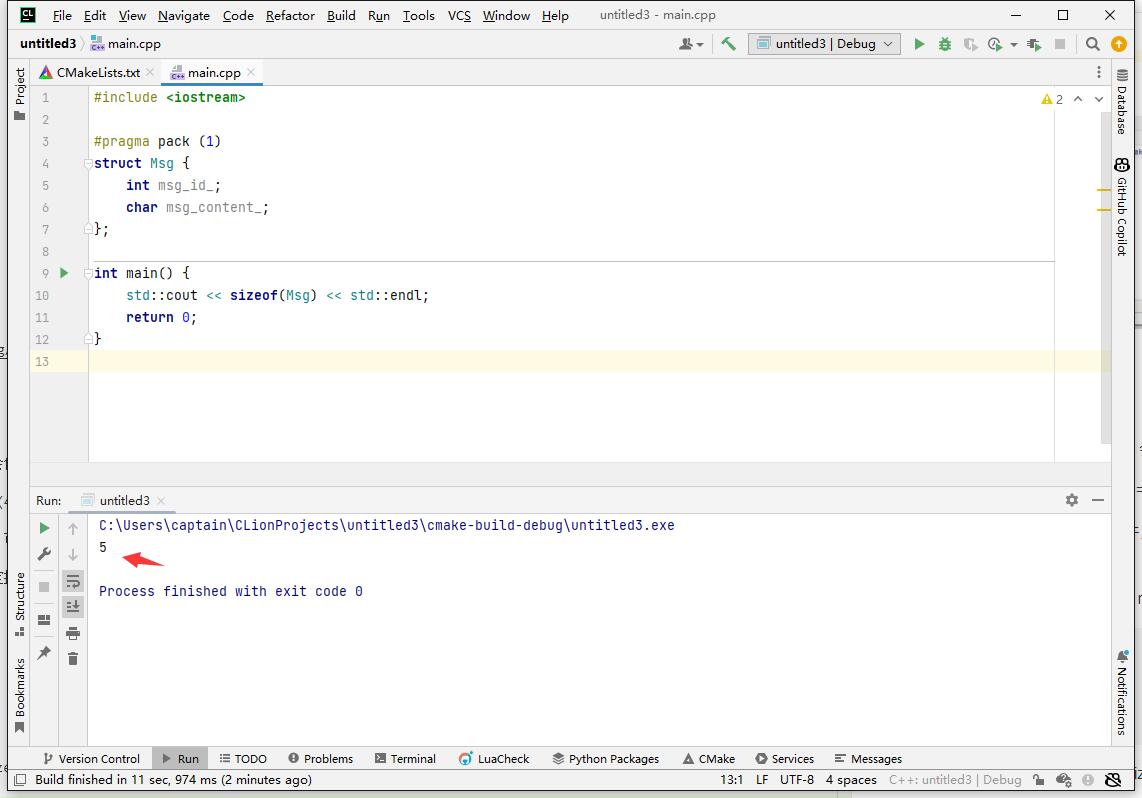Click the 4 spaces indent setting

click(x=851, y=780)
